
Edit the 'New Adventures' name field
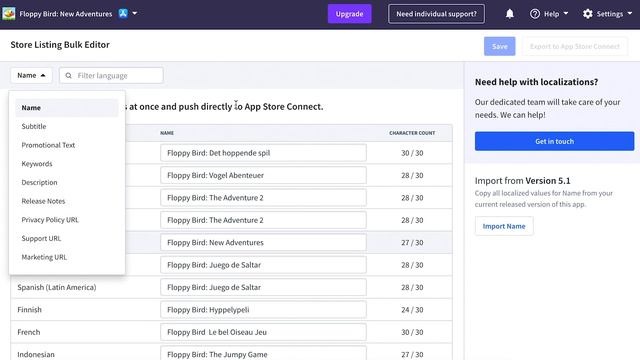click(x=263, y=242)
